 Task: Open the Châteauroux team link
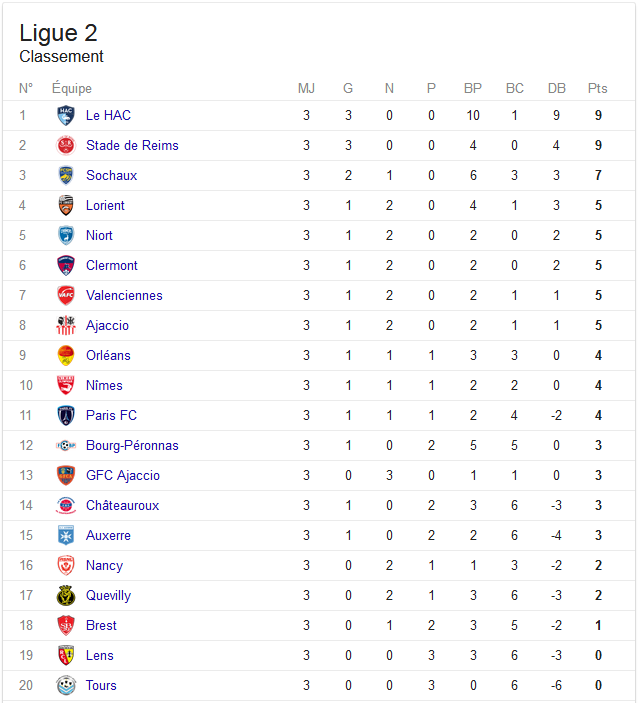pyautogui.click(x=122, y=505)
